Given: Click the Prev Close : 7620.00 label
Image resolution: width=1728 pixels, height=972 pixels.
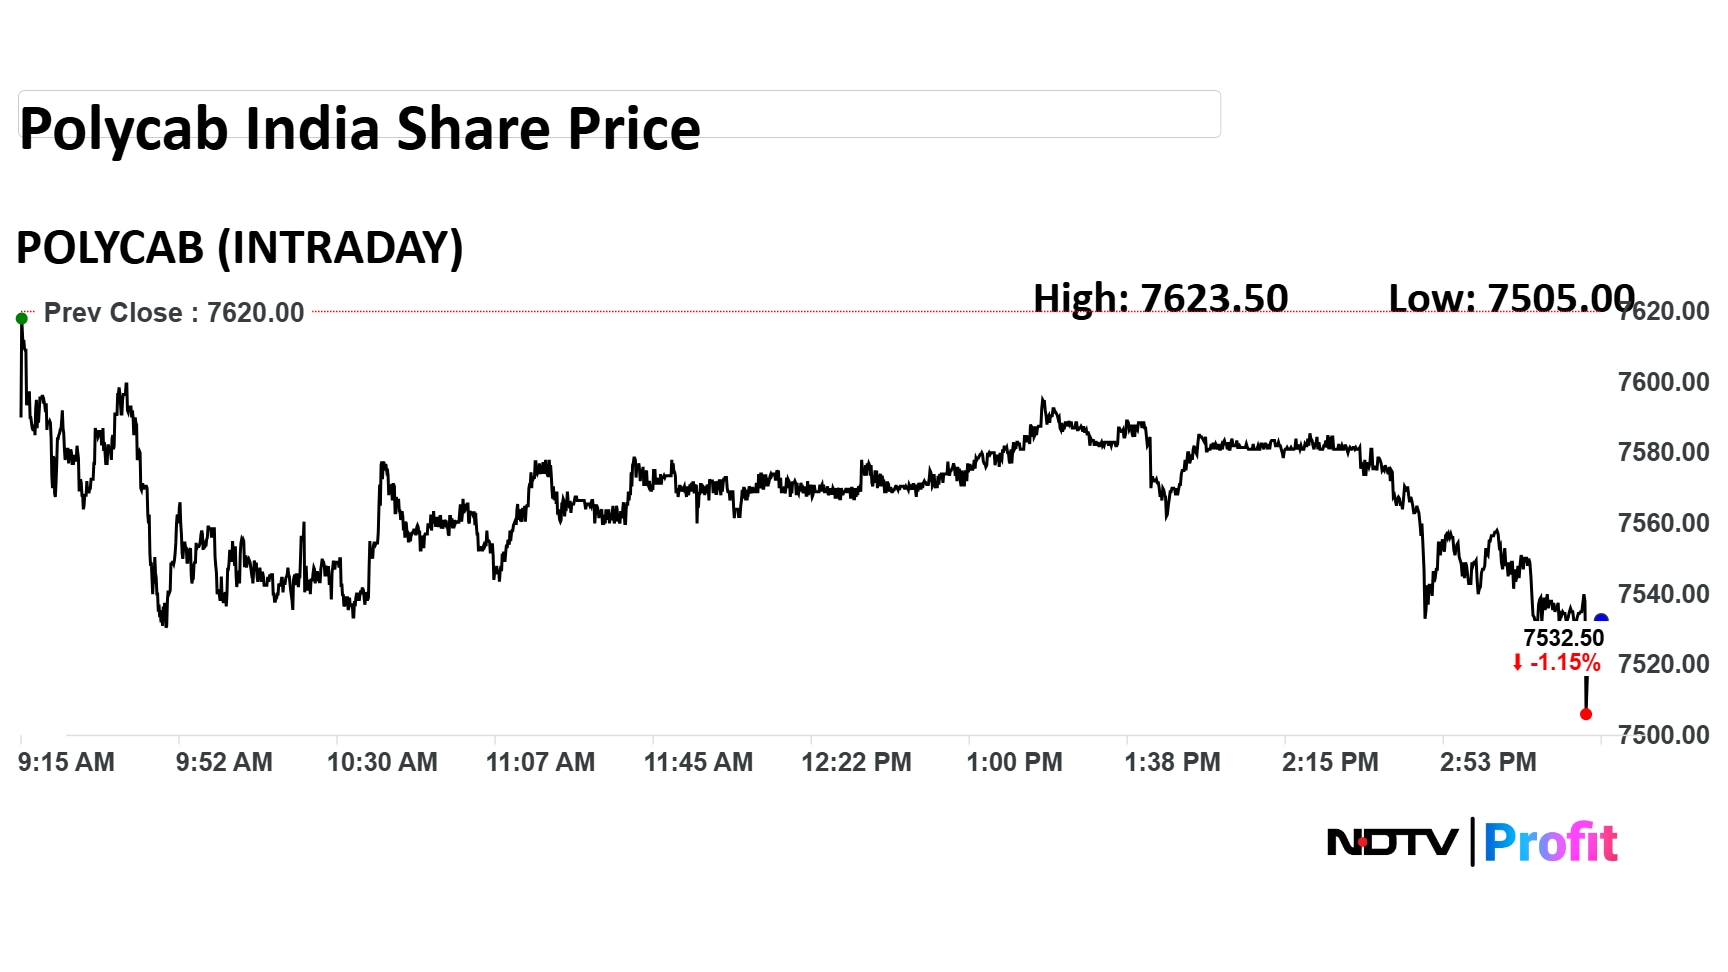Looking at the screenshot, I should (x=173, y=313).
